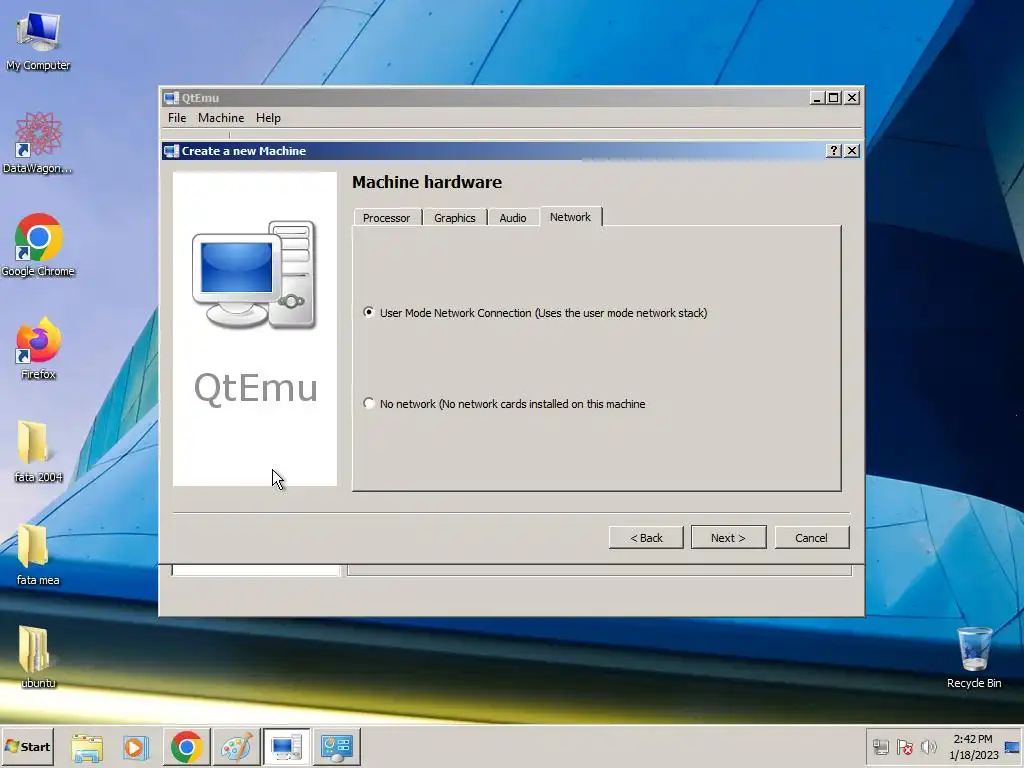Click the show desktop icon by the clock
Screen dimensions: 1024x768
pyautogui.click(x=1012, y=748)
